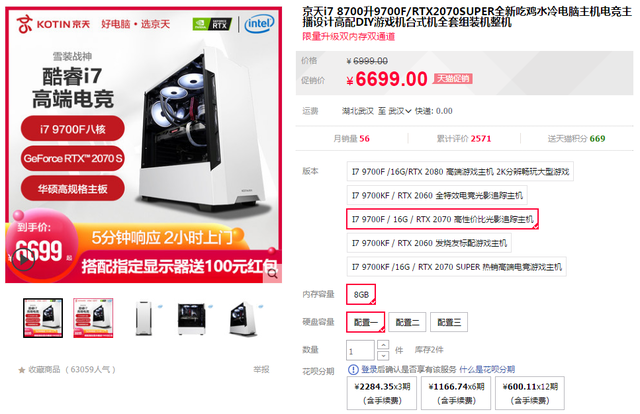This screenshot has width=640, height=414.
Task: Open the 什么是花呗分期 help link
Action: coord(487,369)
